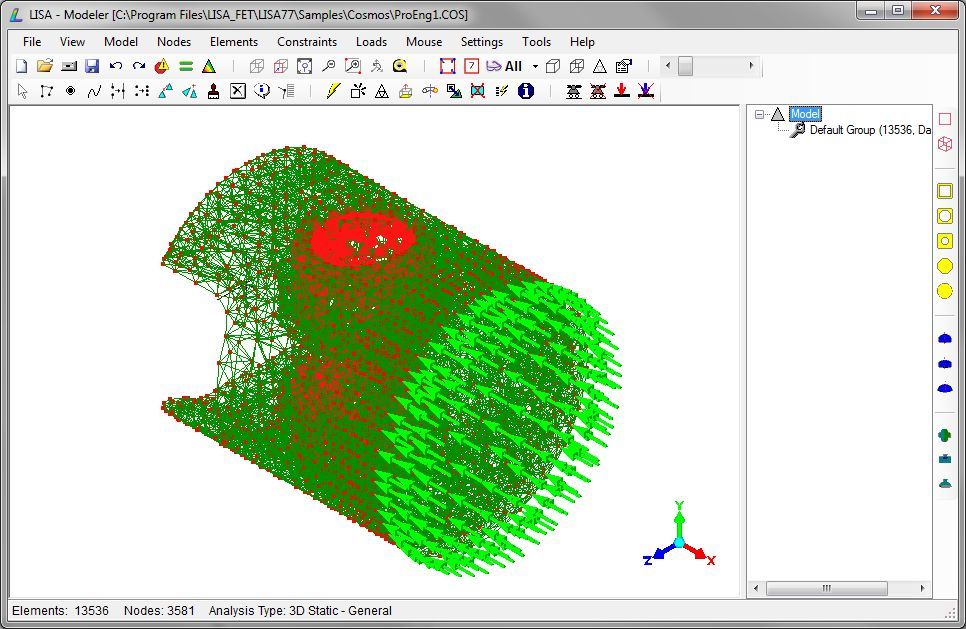Viewport: 966px width, 629px height.
Task: Click the red downward arrow load icon
Action: click(x=622, y=91)
